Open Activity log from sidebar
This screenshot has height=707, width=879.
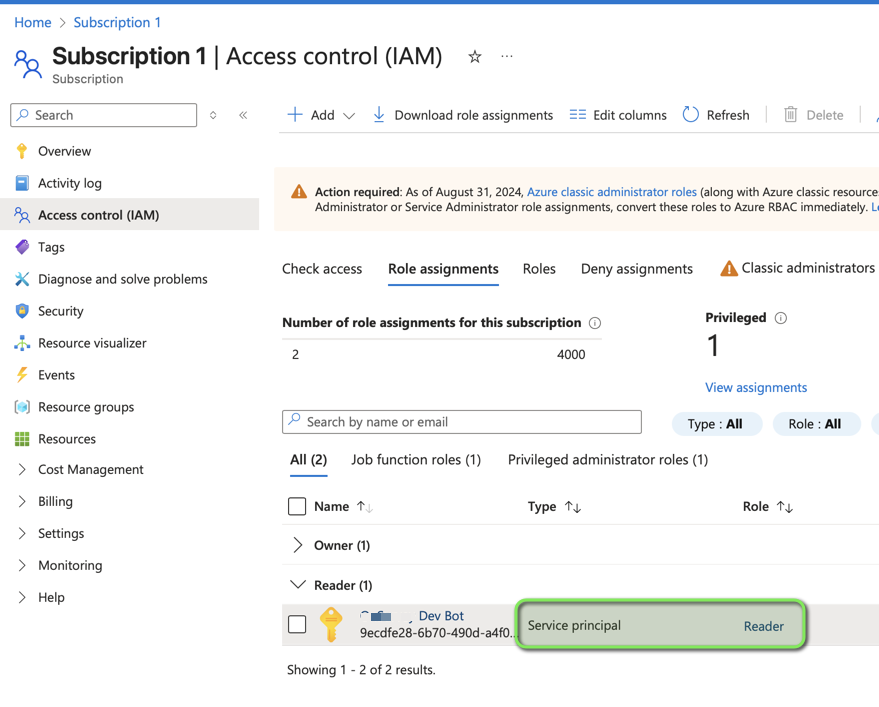69,183
